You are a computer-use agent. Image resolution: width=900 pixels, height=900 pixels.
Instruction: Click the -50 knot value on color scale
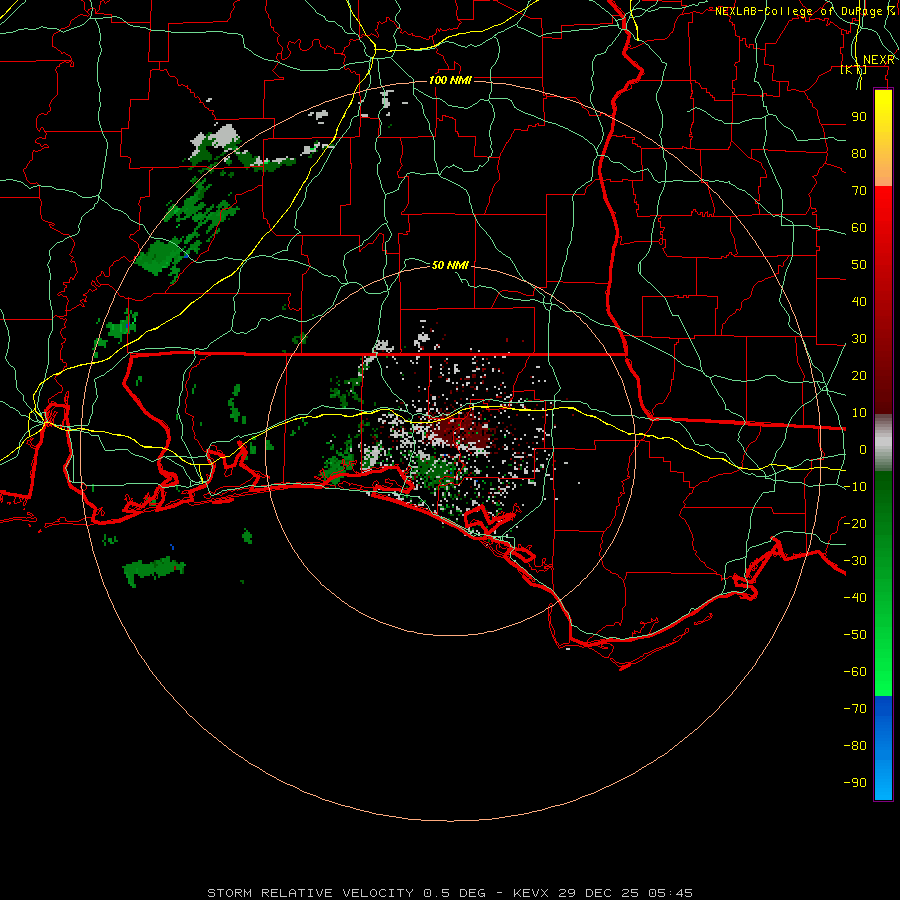[855, 634]
